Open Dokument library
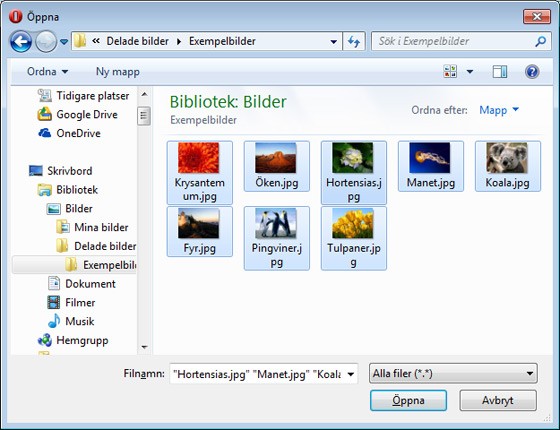The image size is (560, 430). [82, 284]
